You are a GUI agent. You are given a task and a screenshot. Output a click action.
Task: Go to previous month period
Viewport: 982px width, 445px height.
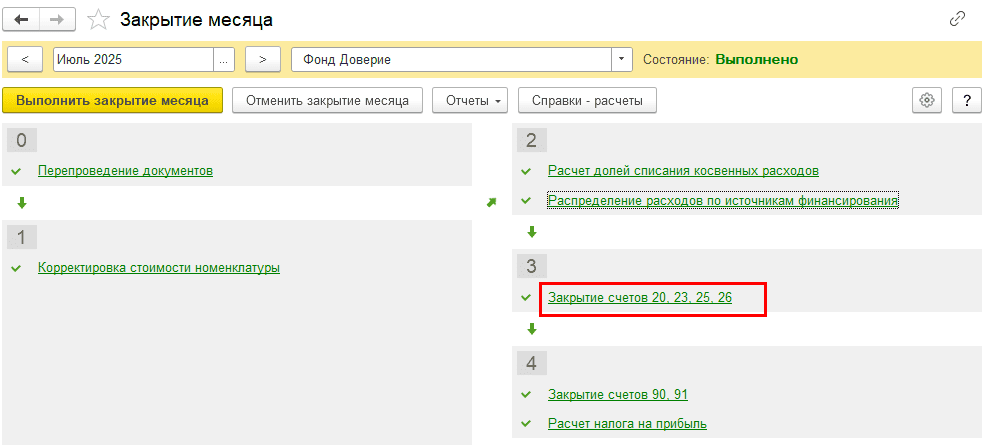(25, 59)
